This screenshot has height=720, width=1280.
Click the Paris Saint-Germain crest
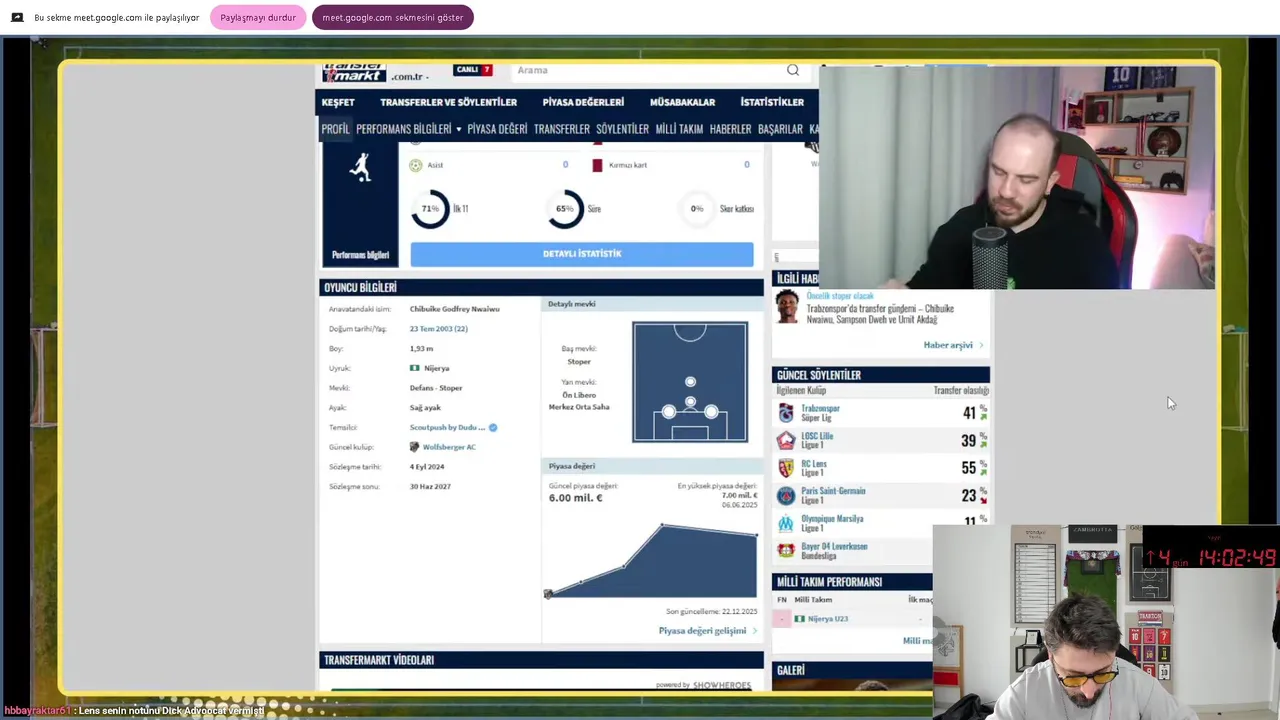(x=786, y=495)
